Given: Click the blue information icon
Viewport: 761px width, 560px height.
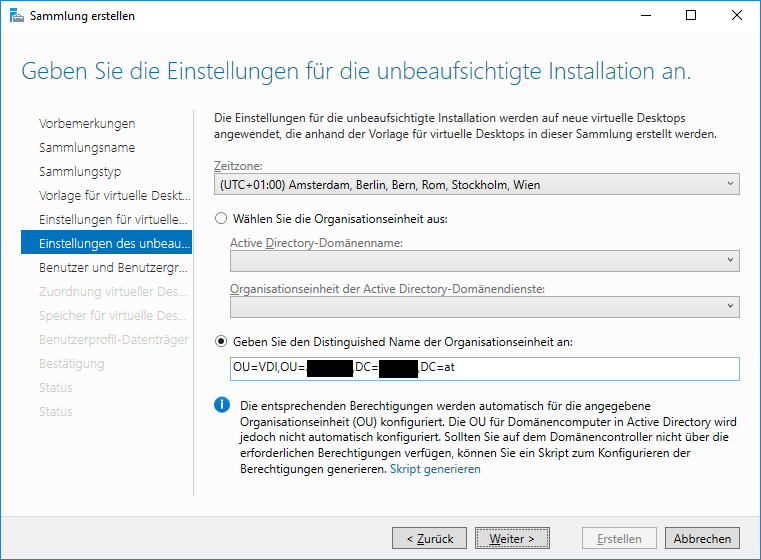Looking at the screenshot, I should 222,404.
